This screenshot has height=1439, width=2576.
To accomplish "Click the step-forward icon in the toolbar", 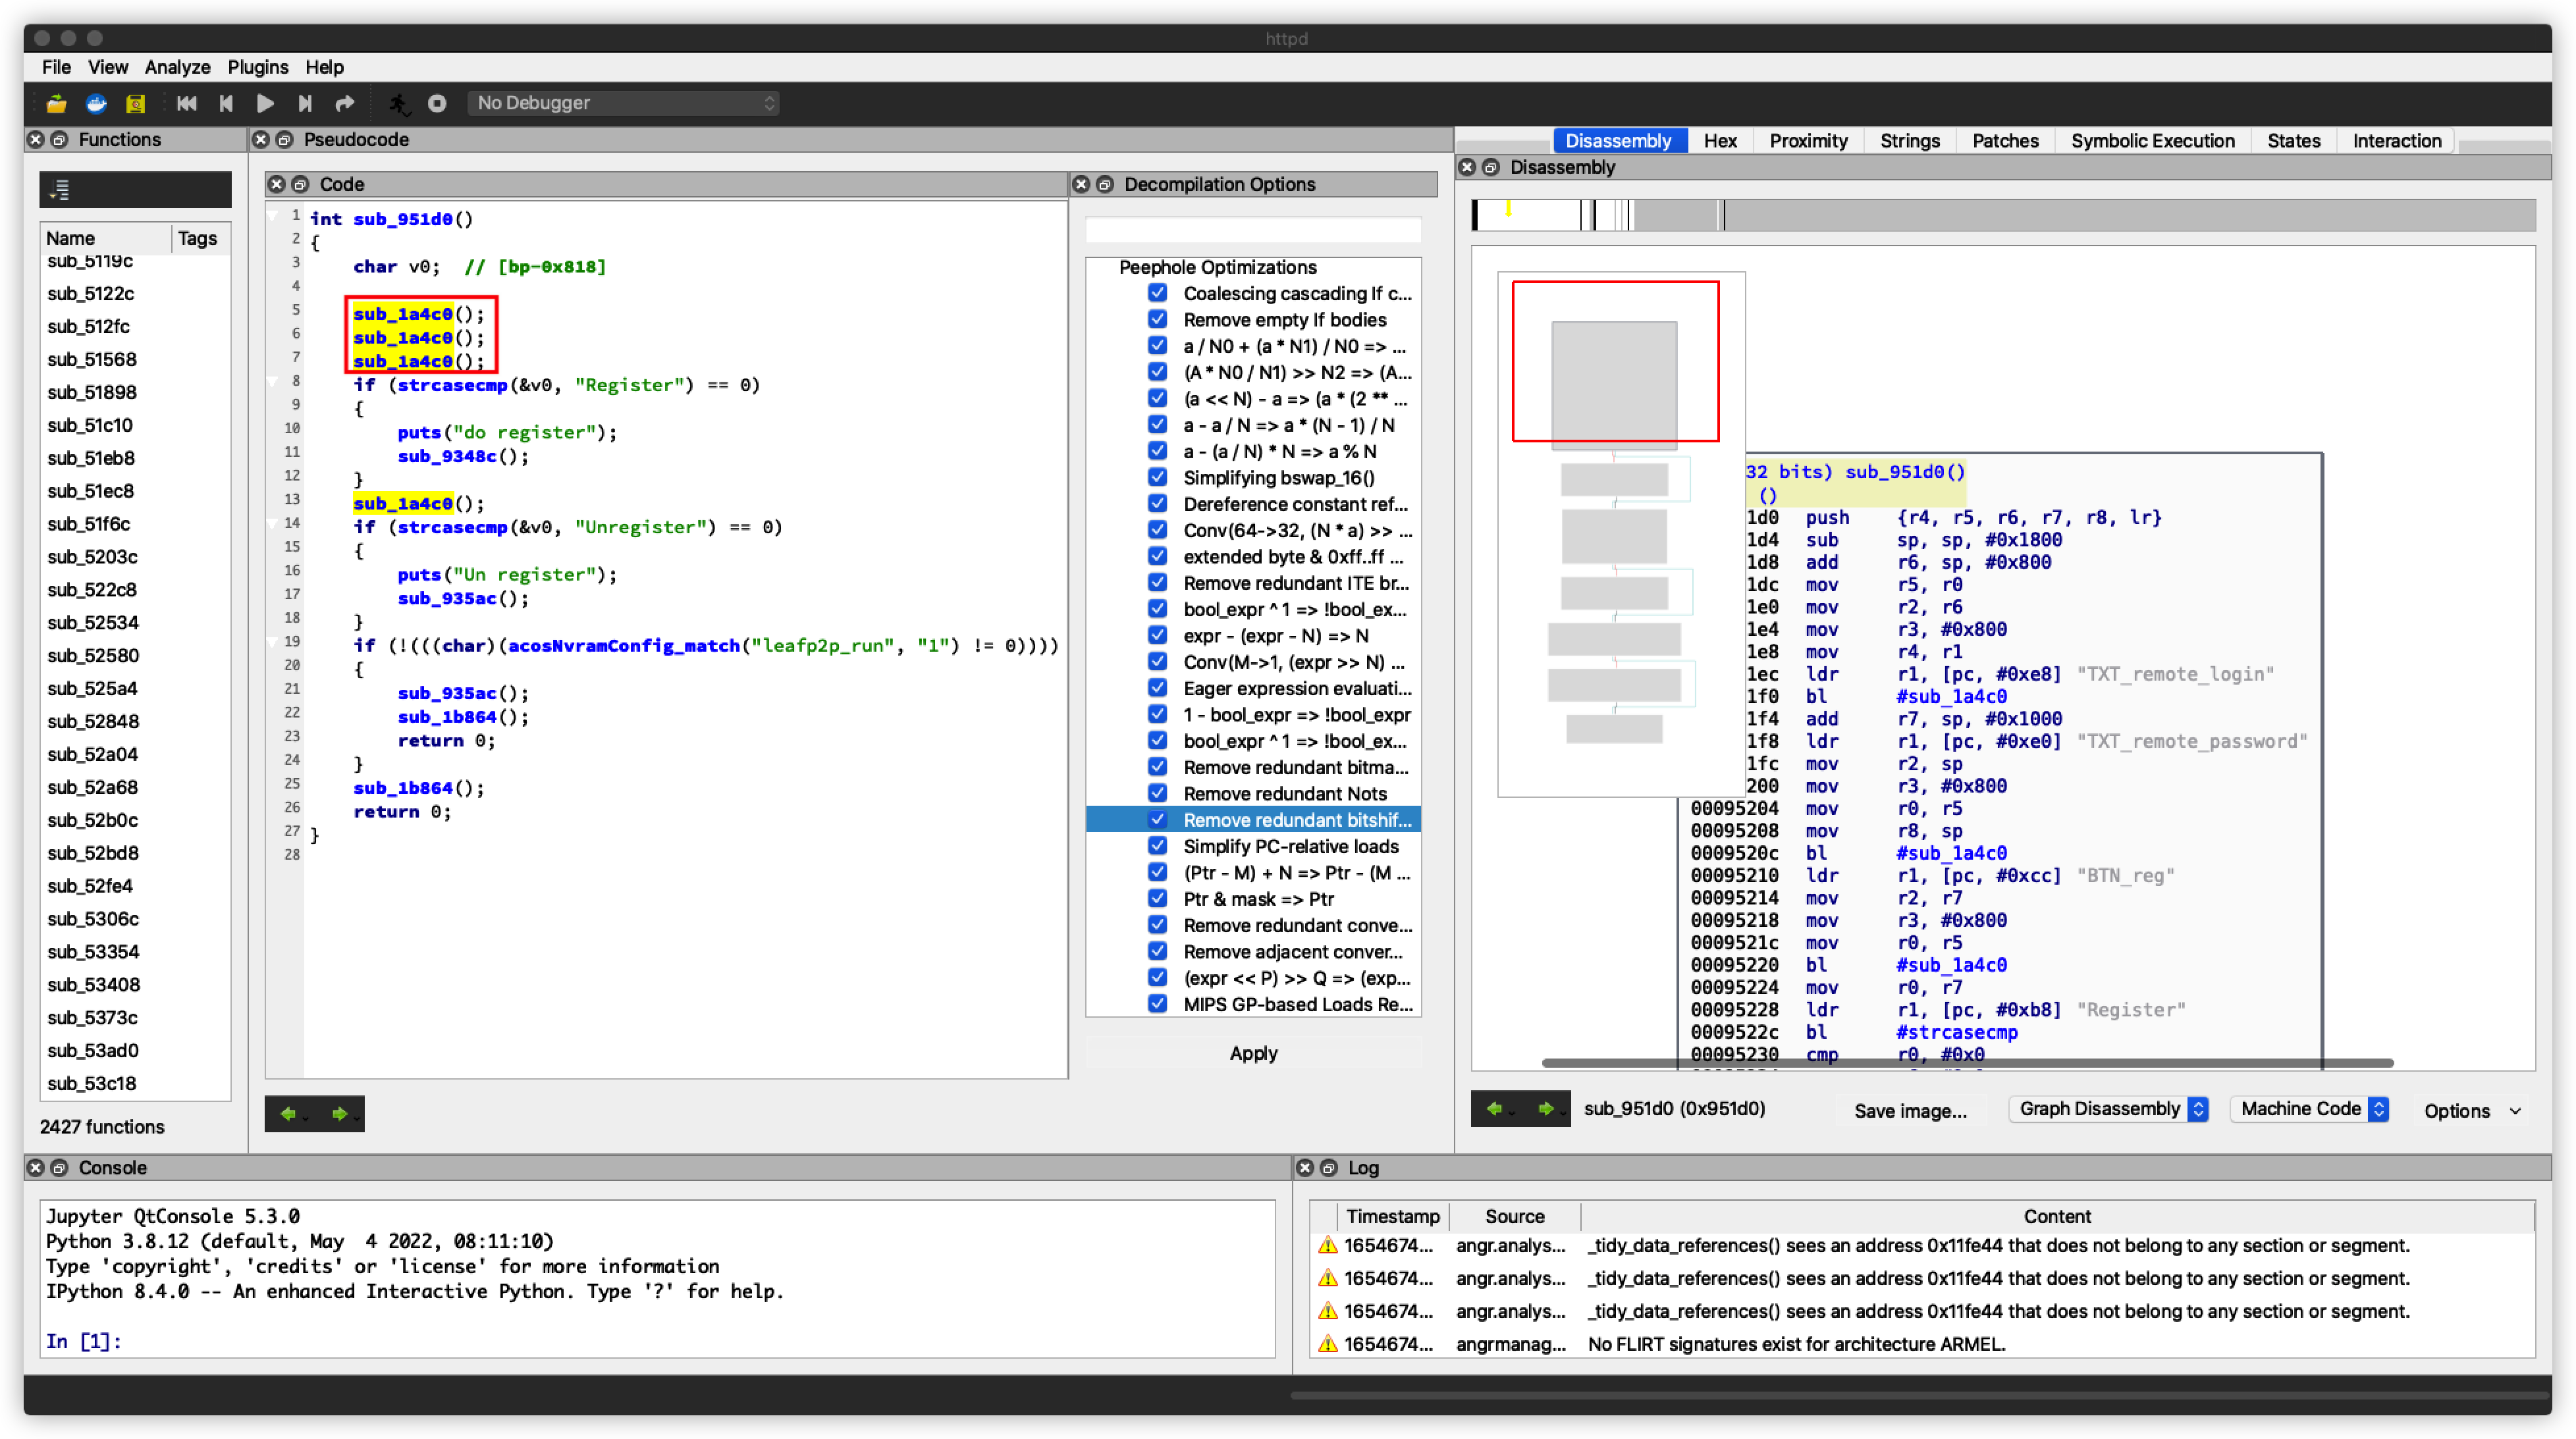I will [x=304, y=103].
